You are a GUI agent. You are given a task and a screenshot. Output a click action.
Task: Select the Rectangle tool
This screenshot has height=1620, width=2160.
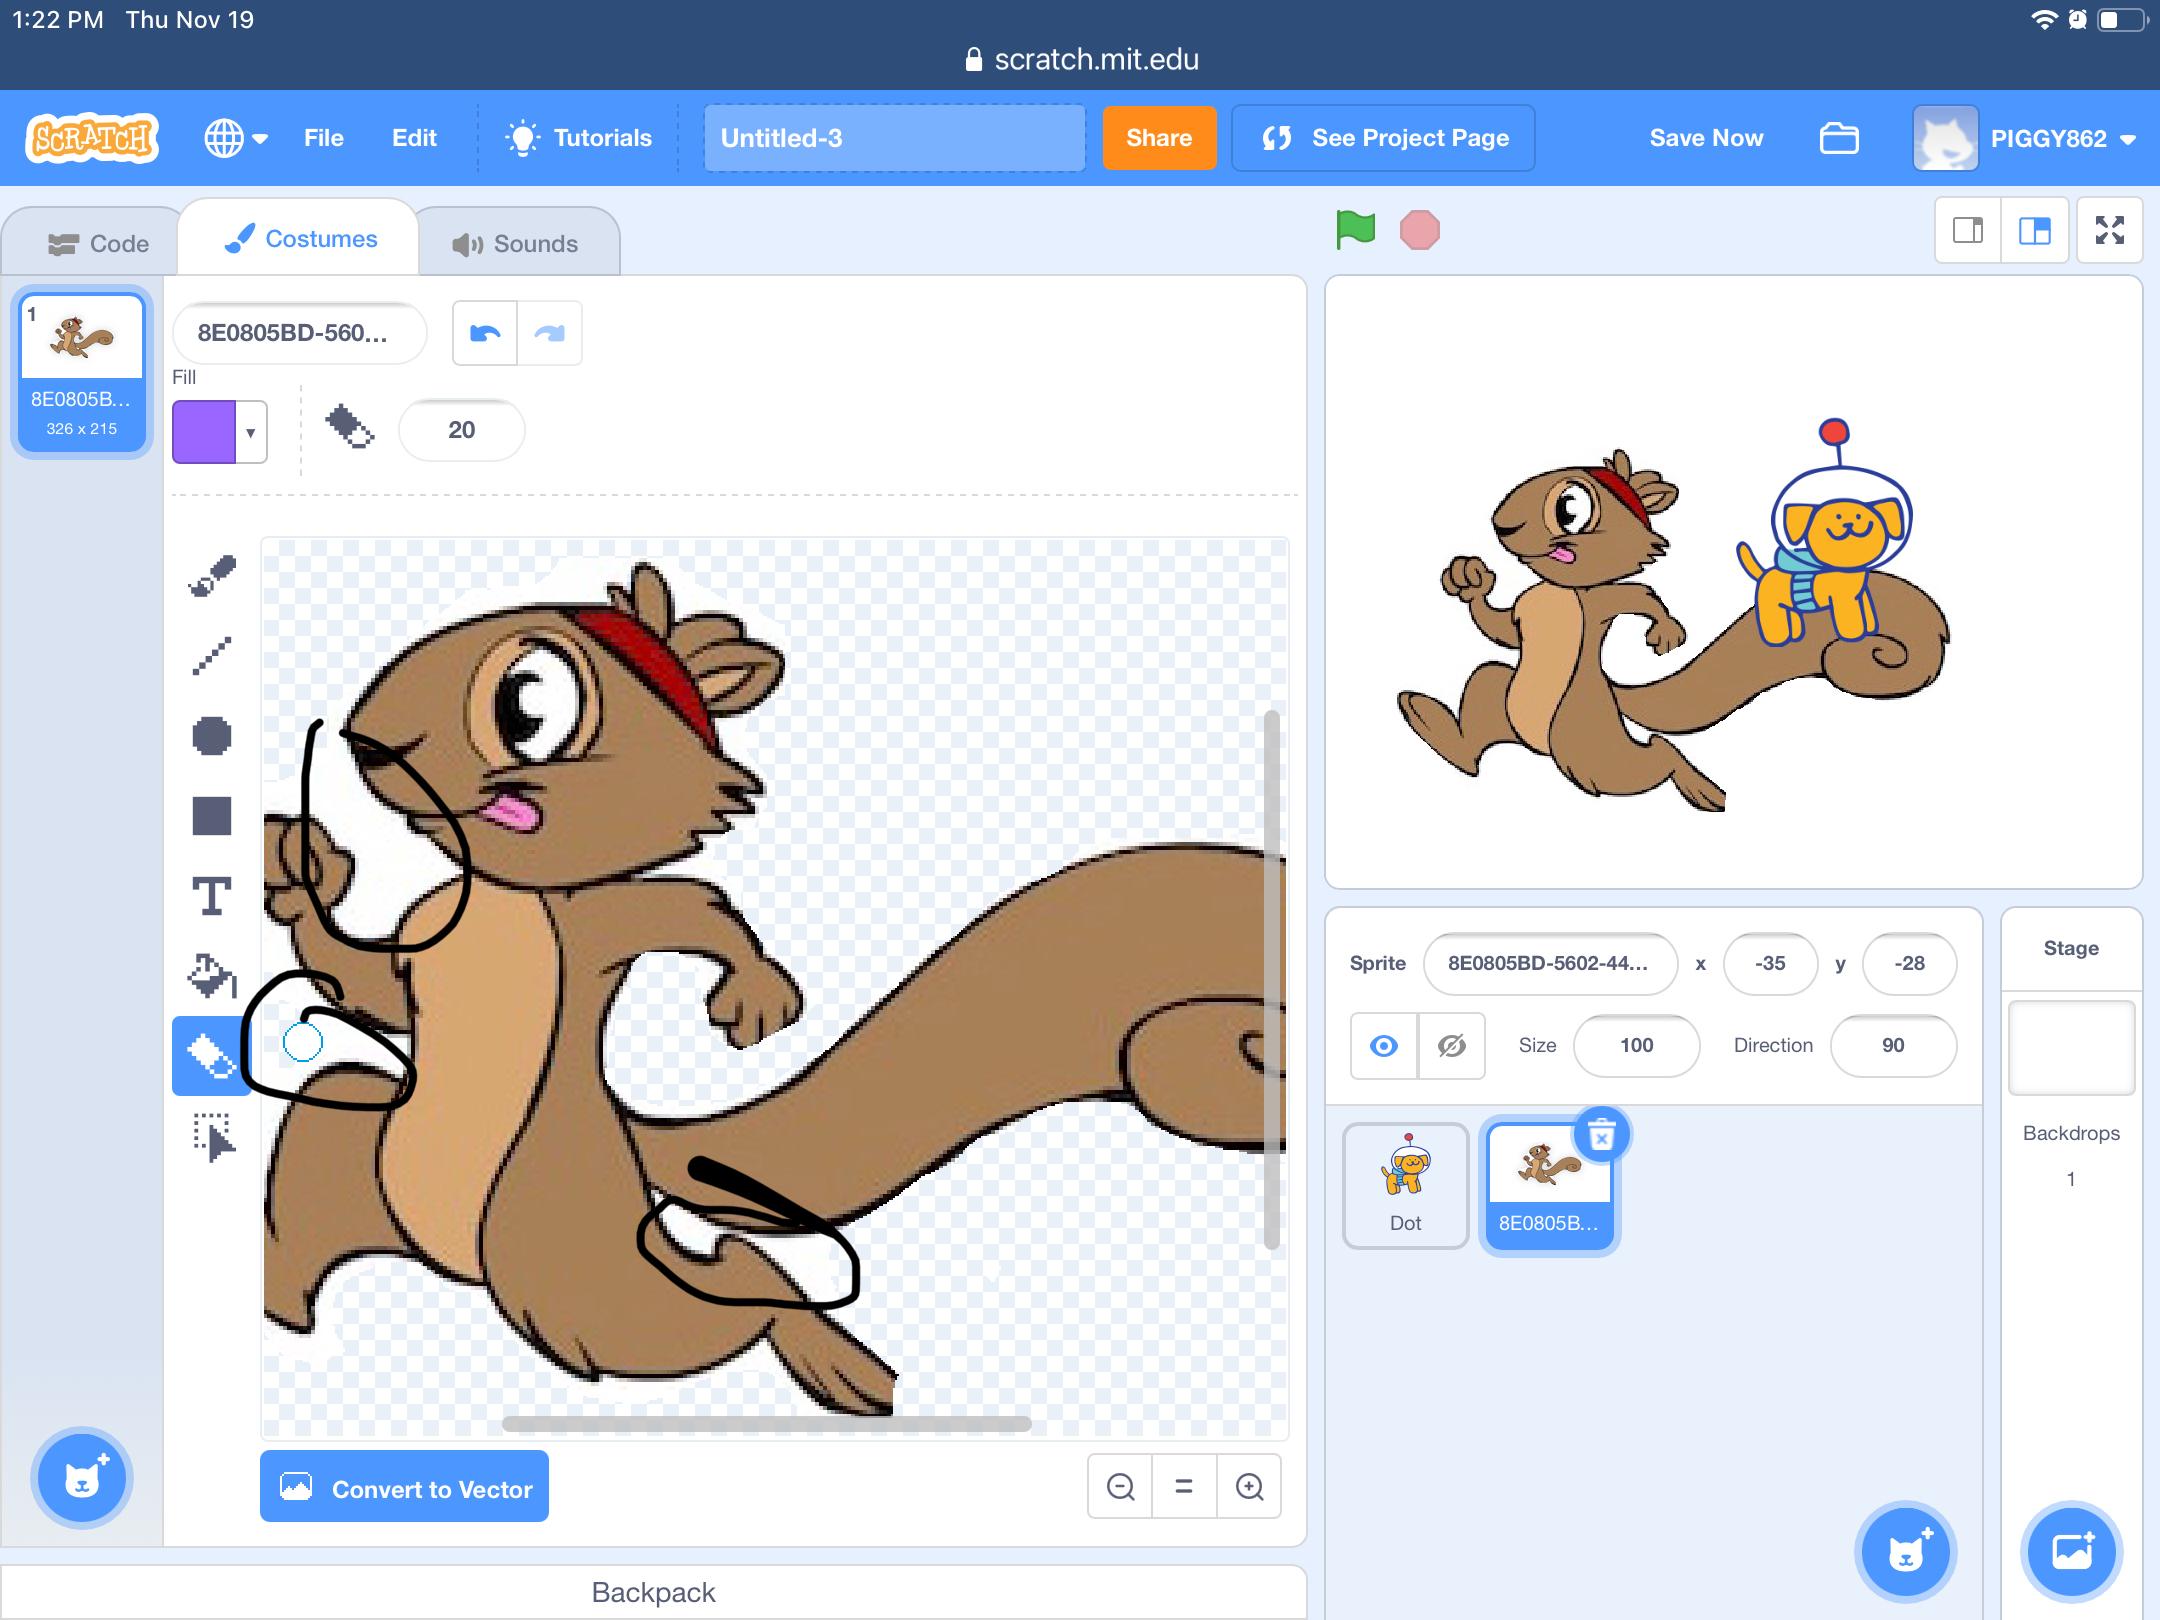pos(212,816)
